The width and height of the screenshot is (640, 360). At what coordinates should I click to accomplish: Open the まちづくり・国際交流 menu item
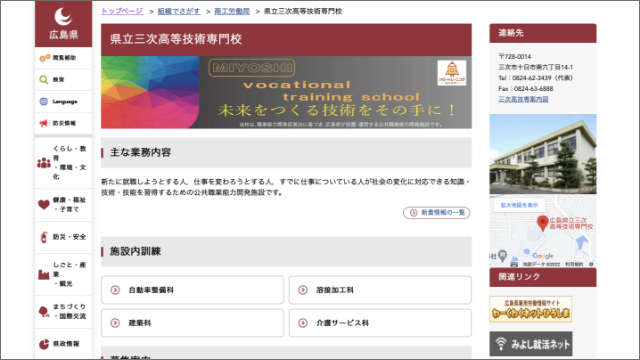coord(63,311)
